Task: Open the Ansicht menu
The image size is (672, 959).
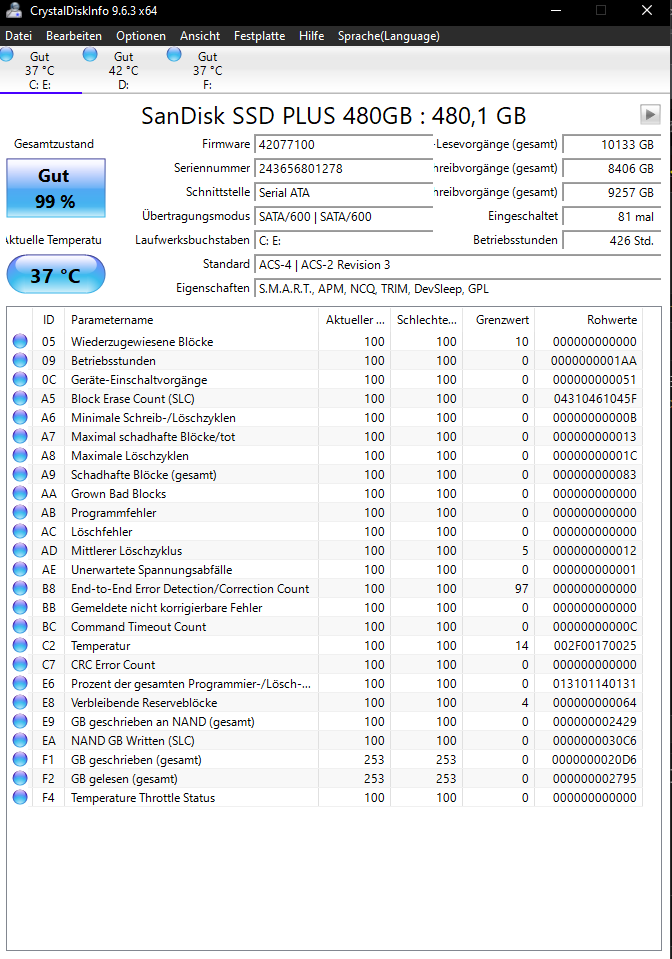Action: pyautogui.click(x=200, y=36)
